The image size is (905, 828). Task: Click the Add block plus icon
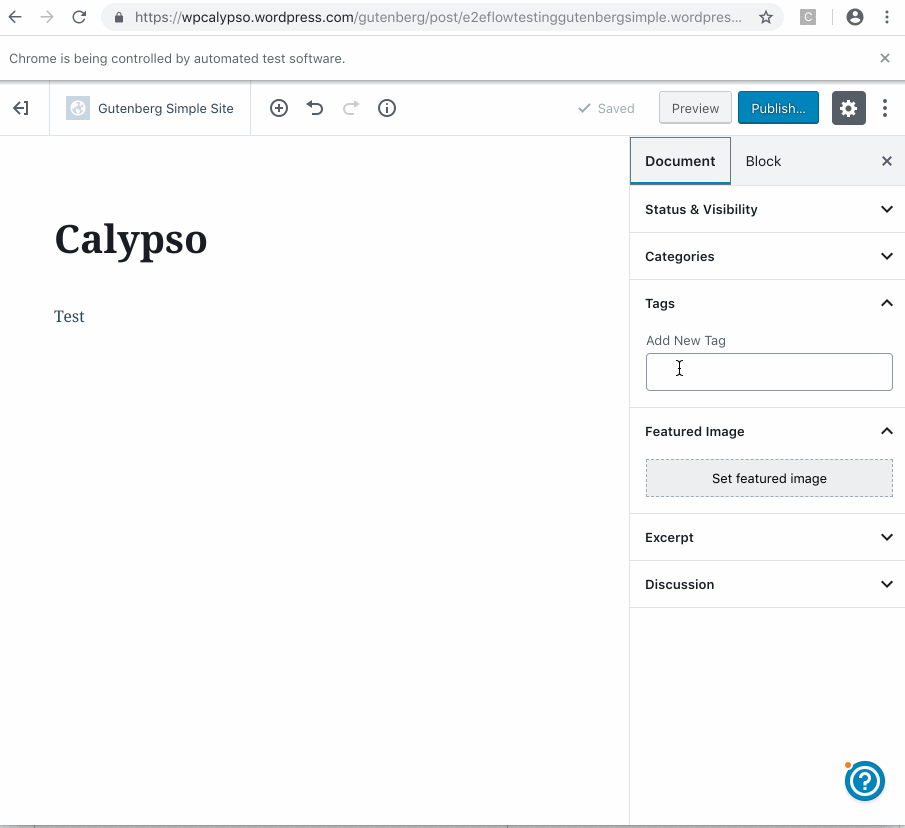pyautogui.click(x=279, y=108)
